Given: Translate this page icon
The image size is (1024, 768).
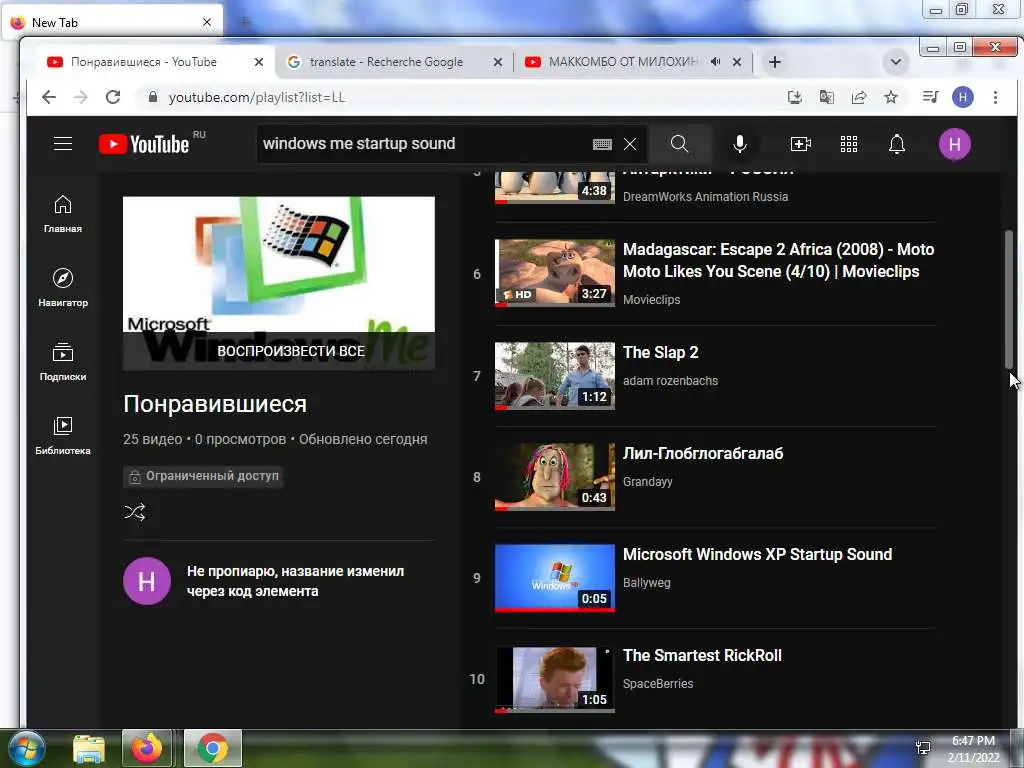Looking at the screenshot, I should coord(826,97).
